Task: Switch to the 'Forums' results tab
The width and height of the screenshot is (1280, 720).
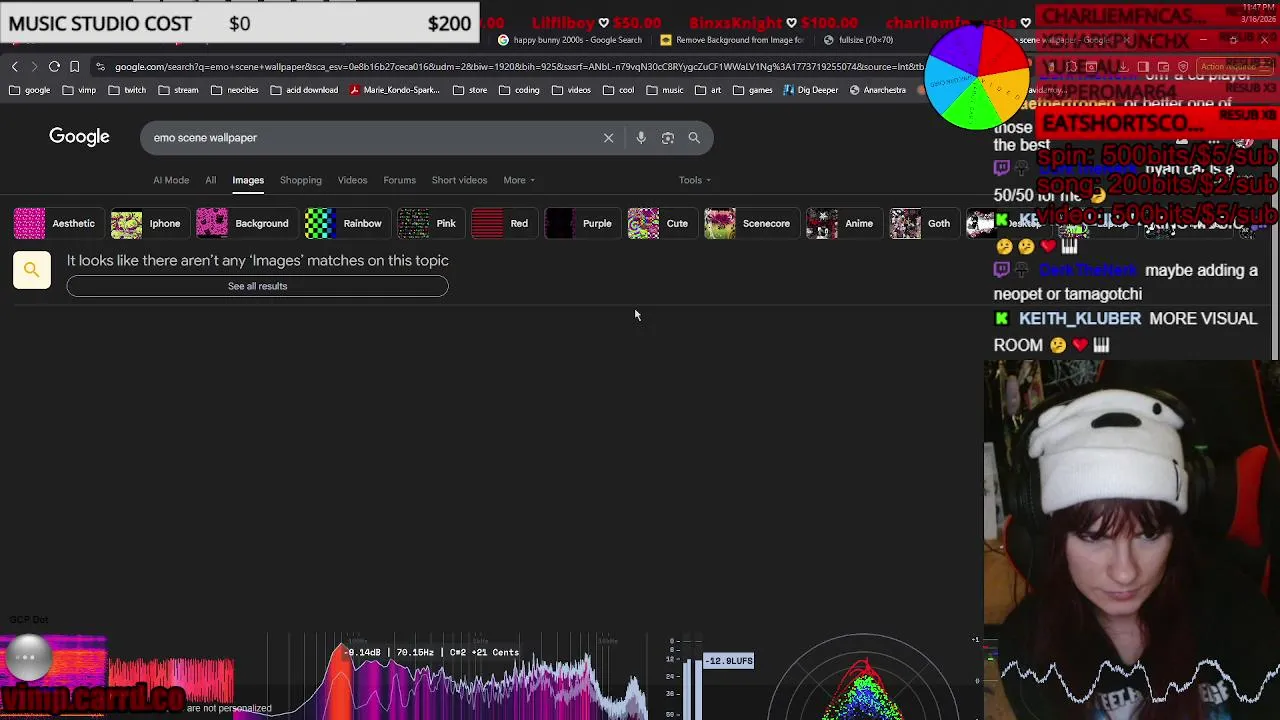Action: (399, 180)
